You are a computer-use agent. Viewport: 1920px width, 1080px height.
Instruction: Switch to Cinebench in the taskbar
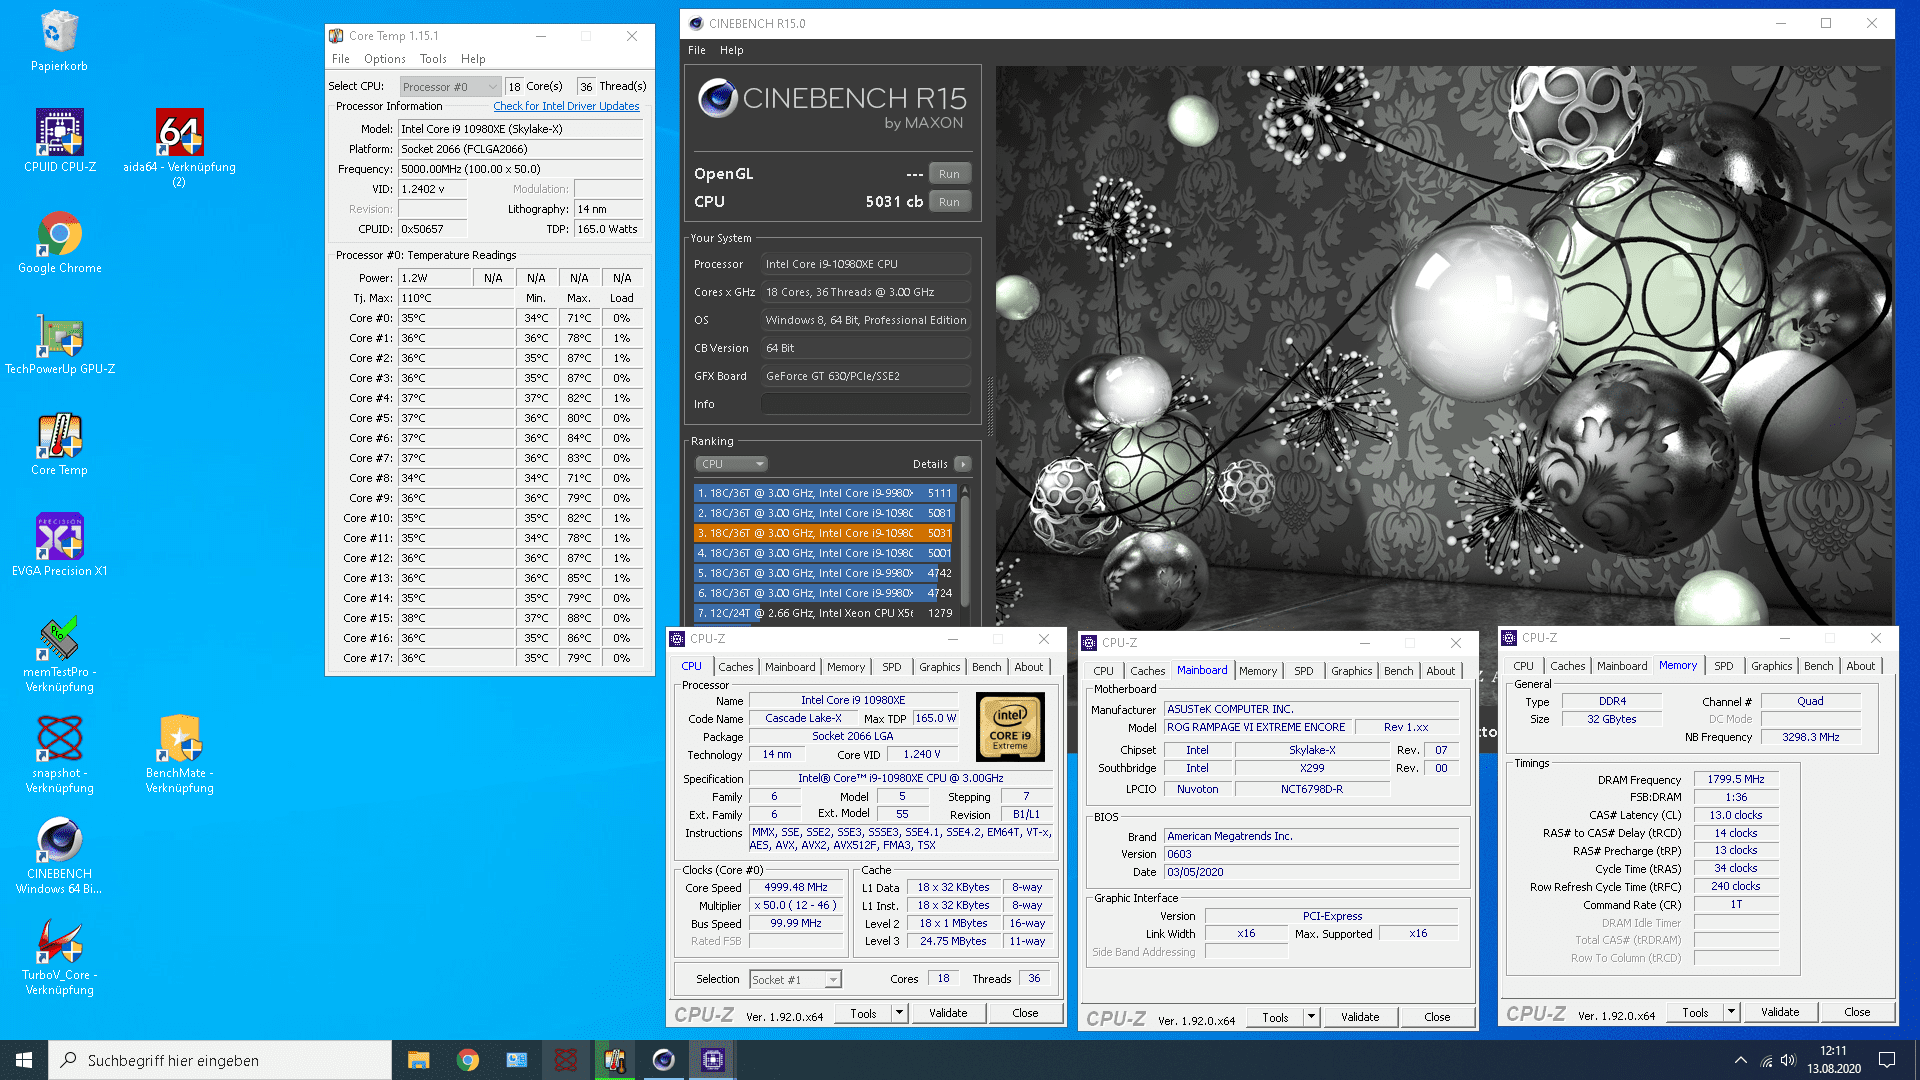point(663,1060)
